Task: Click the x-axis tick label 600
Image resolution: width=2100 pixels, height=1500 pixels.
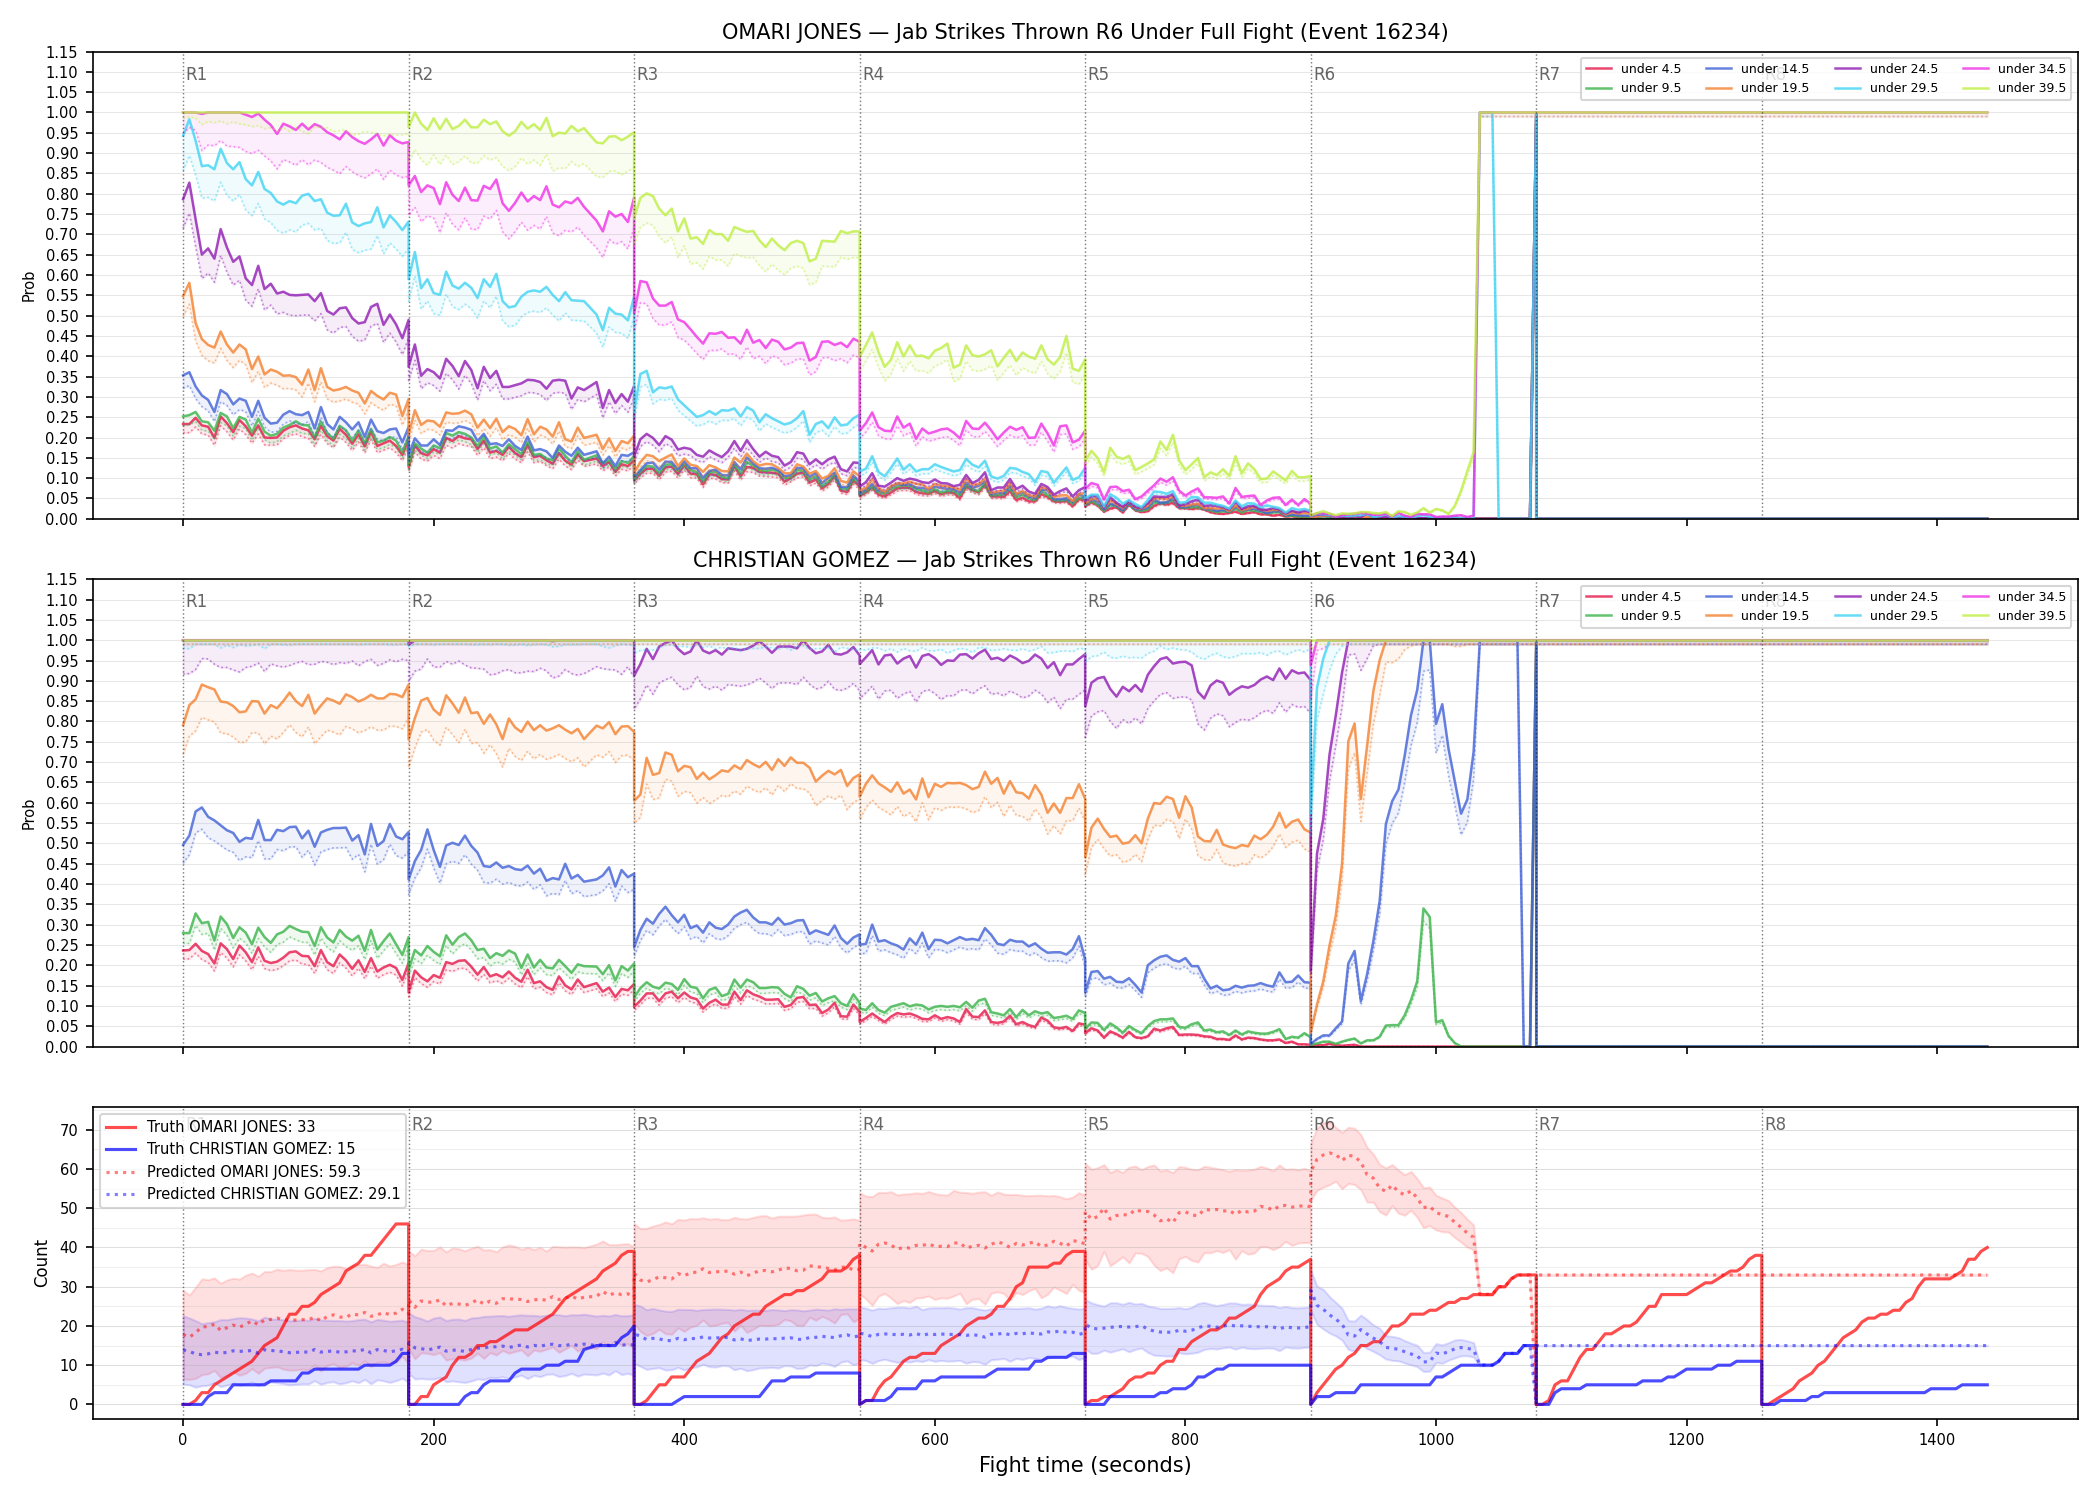Action: (x=935, y=1440)
